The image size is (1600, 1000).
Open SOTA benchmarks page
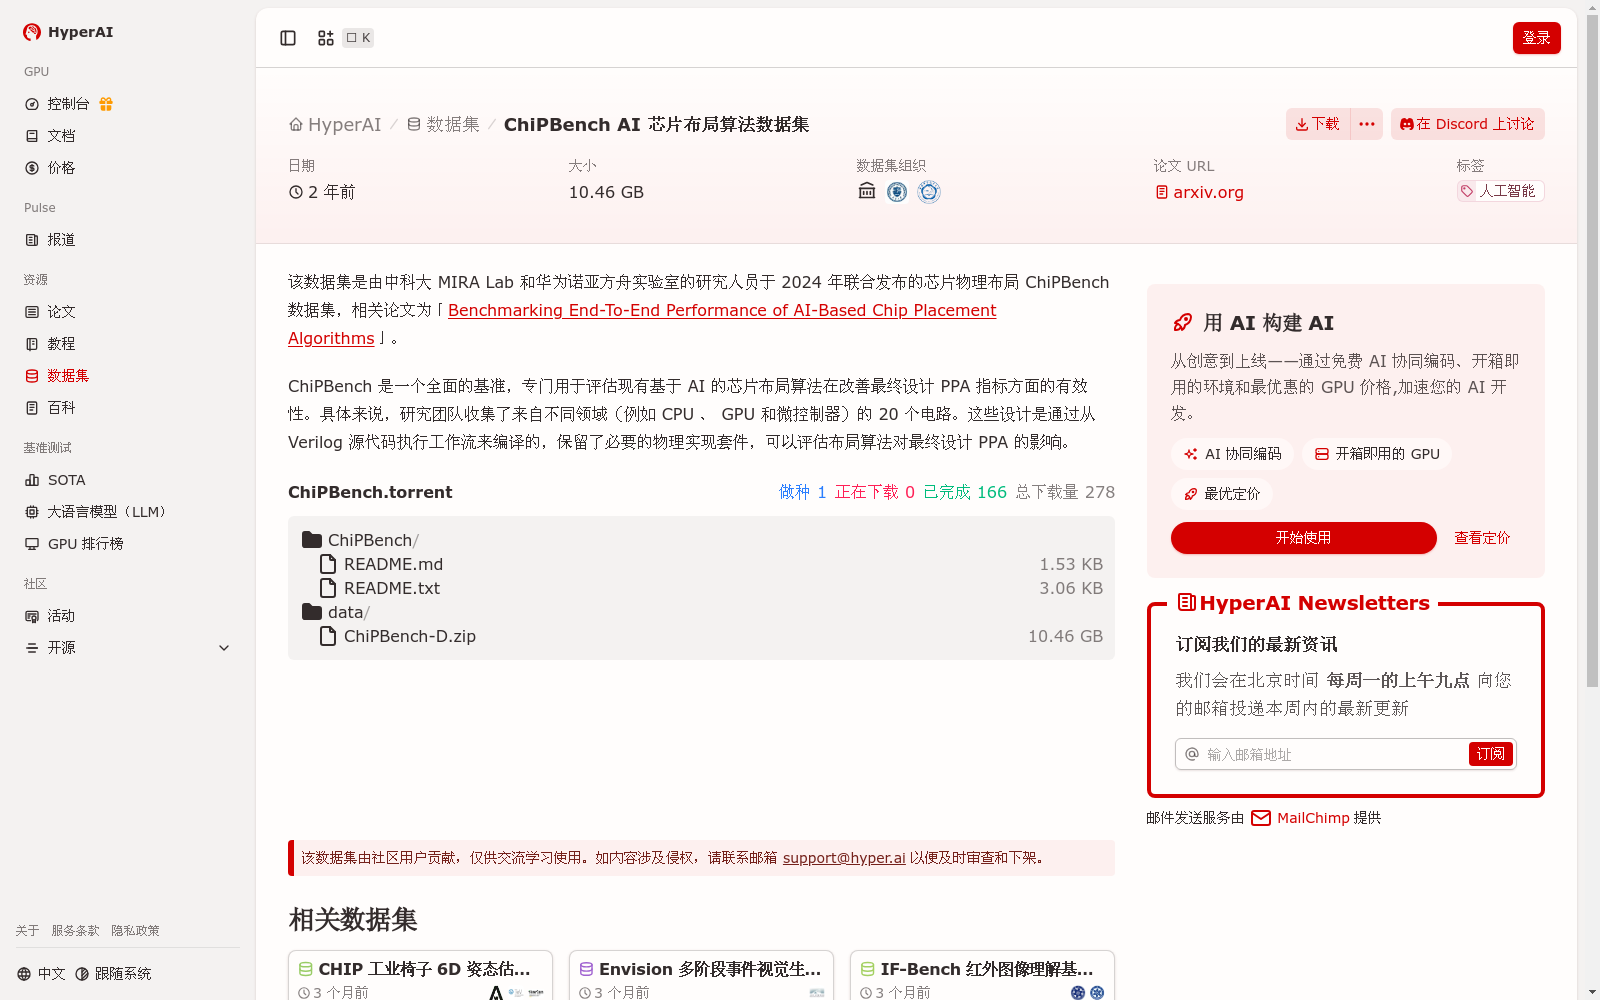click(56, 480)
